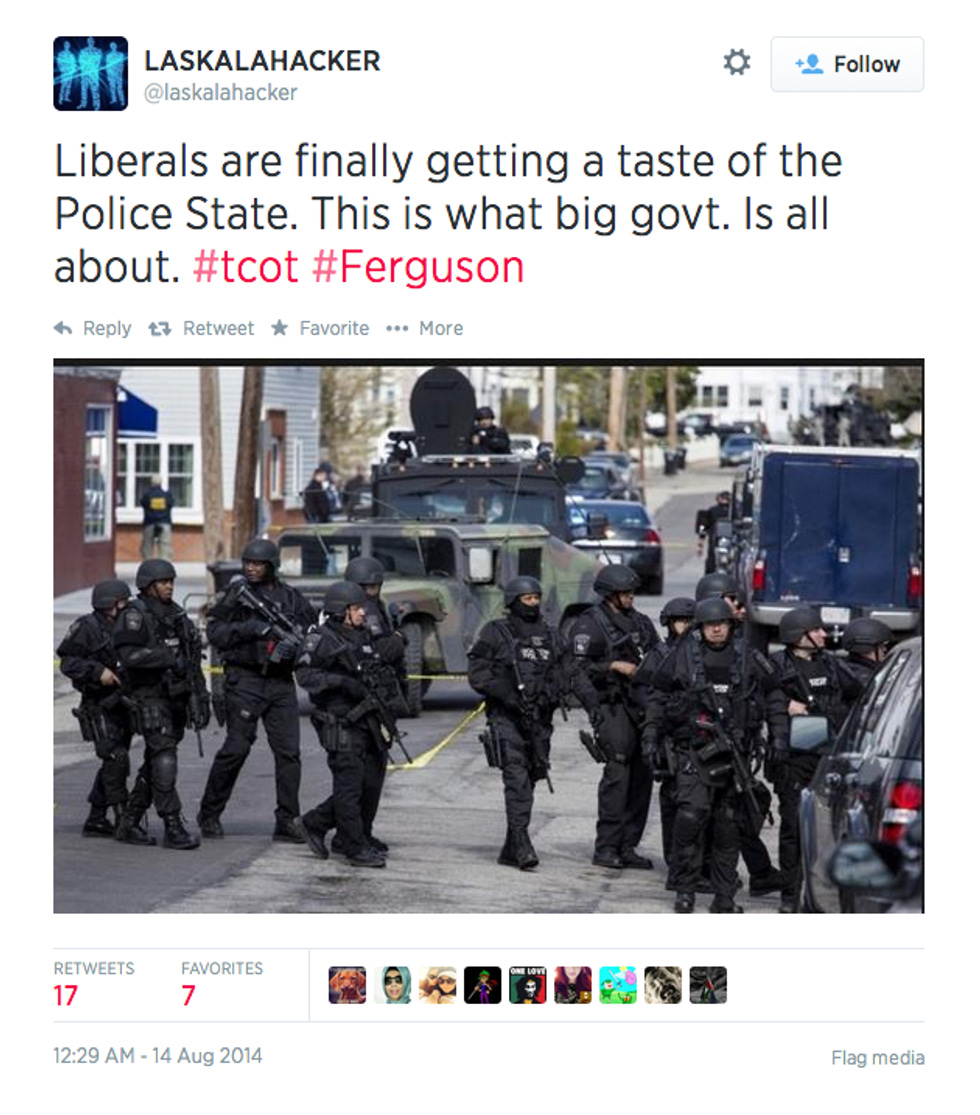View the 17 retweets count
The image size is (980, 1115).
pos(65,996)
